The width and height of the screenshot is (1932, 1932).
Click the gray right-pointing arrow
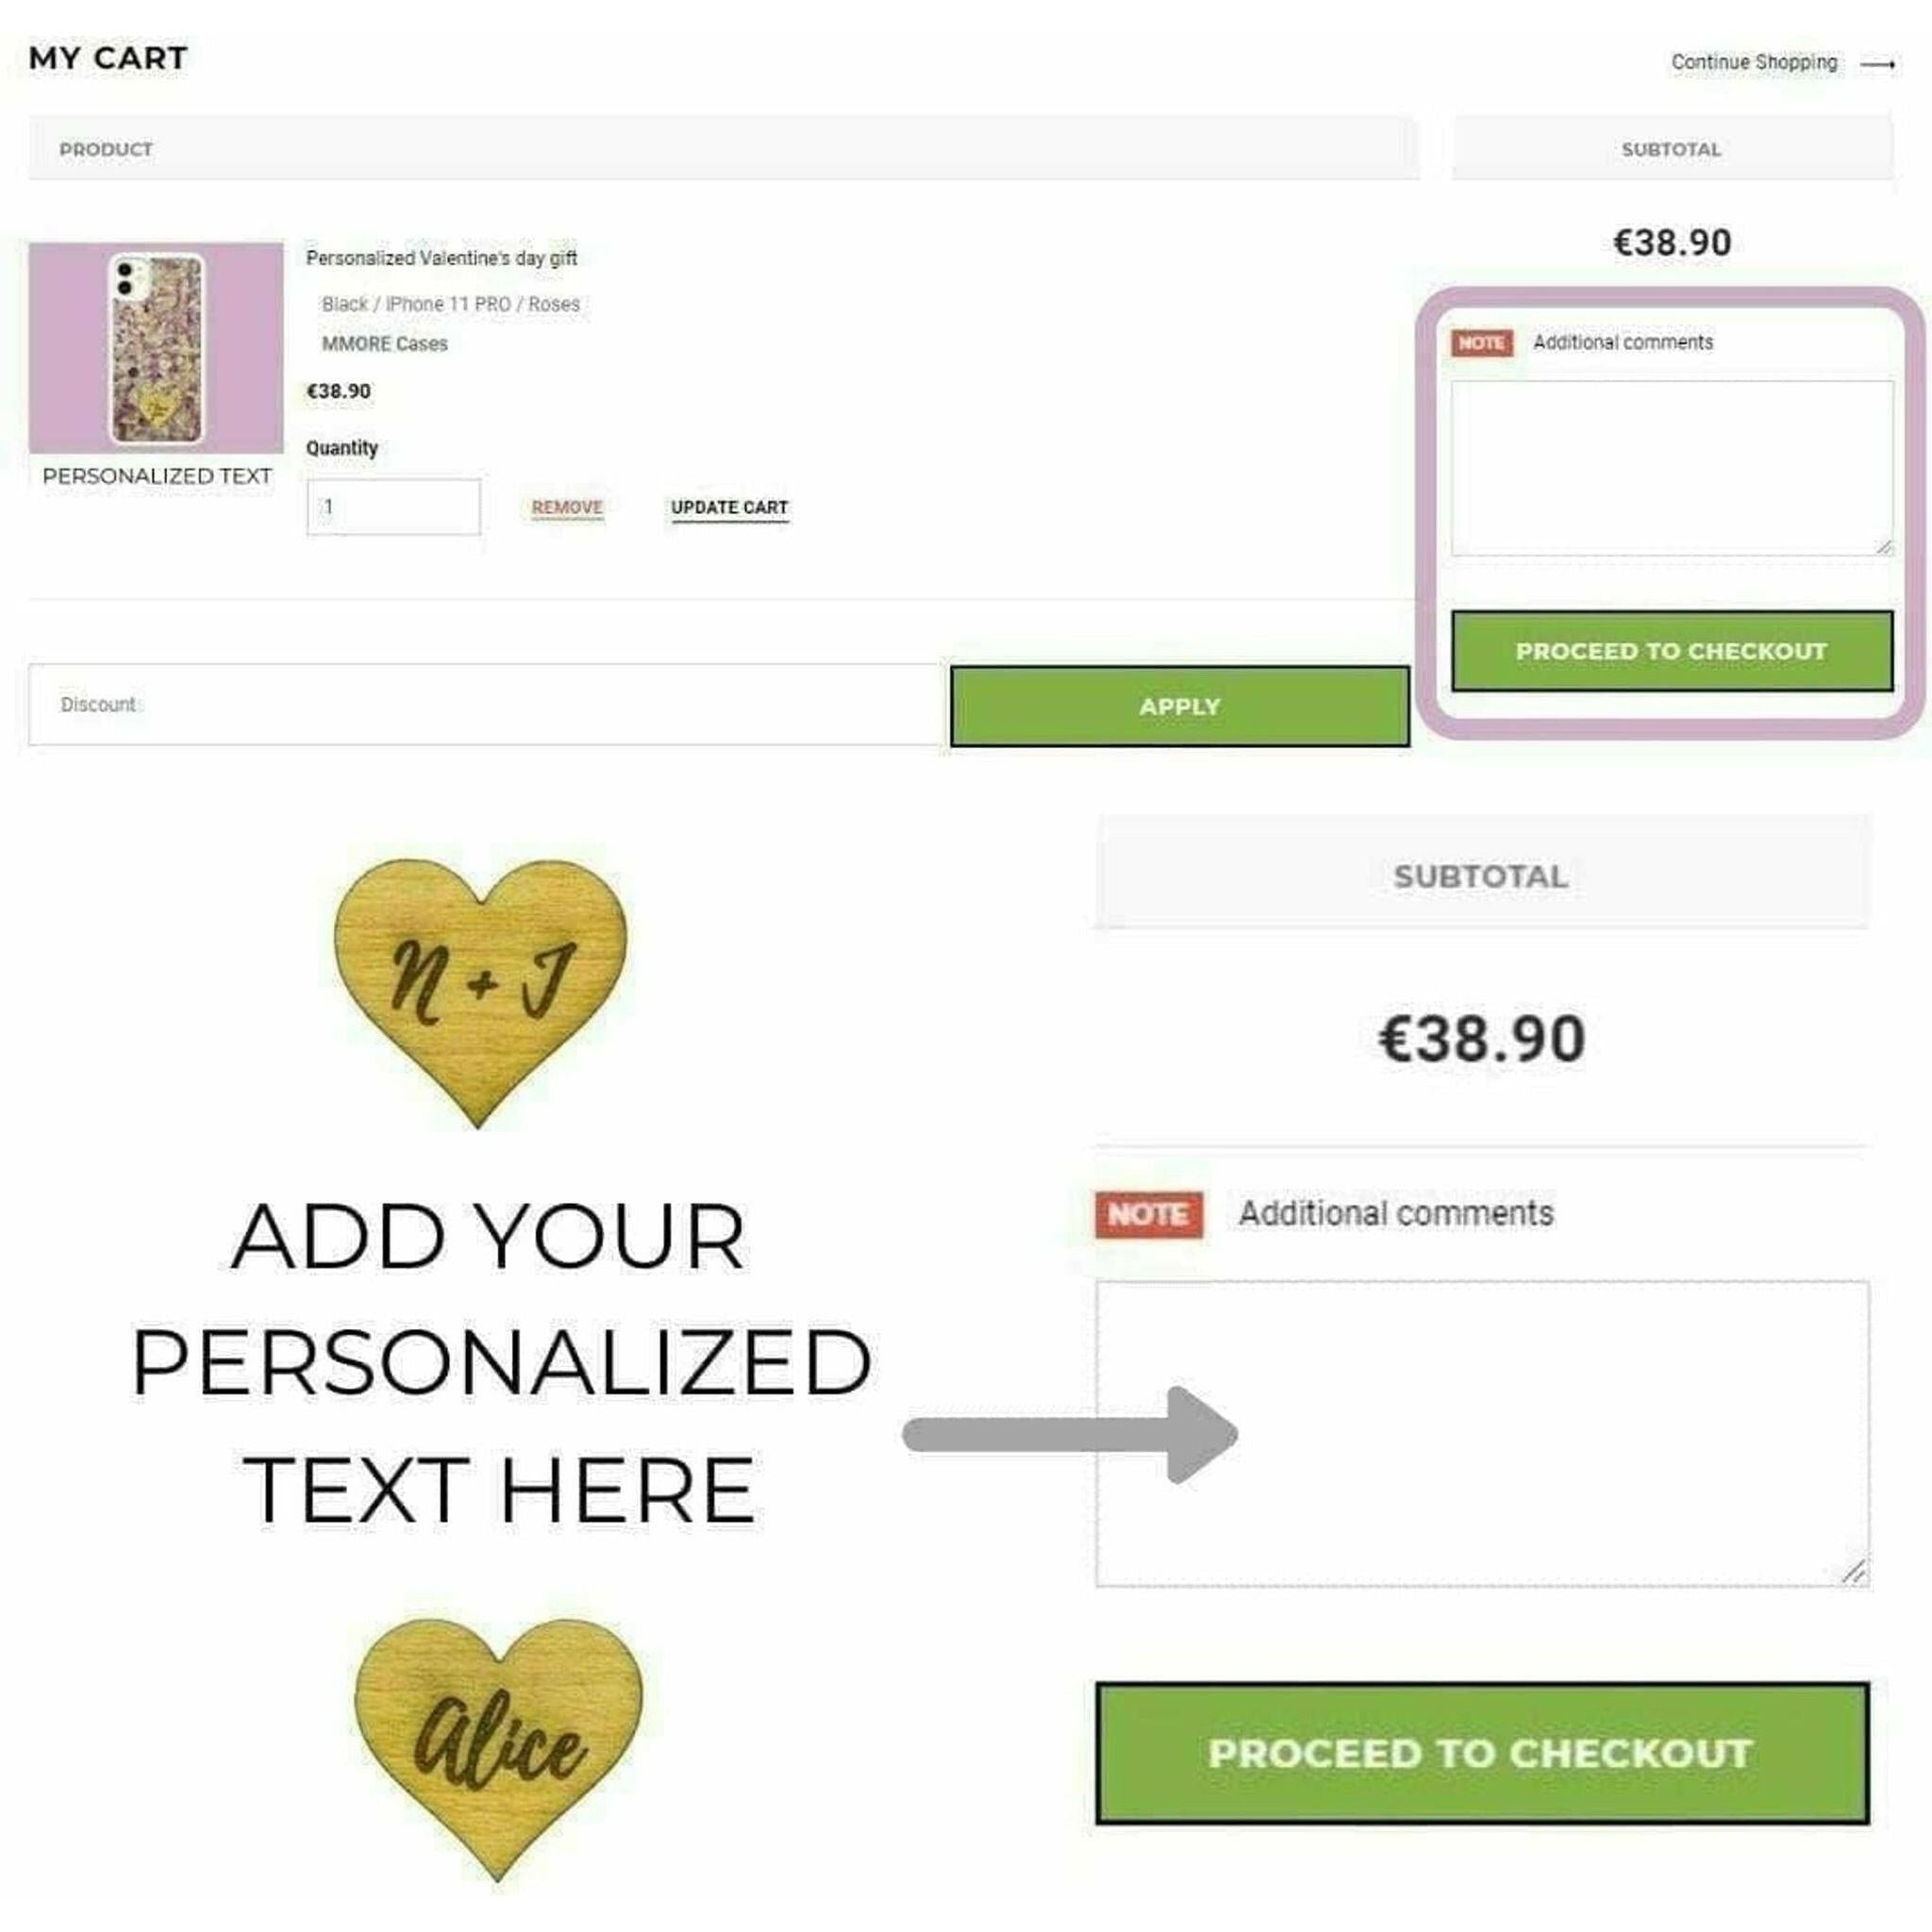tap(1071, 1435)
